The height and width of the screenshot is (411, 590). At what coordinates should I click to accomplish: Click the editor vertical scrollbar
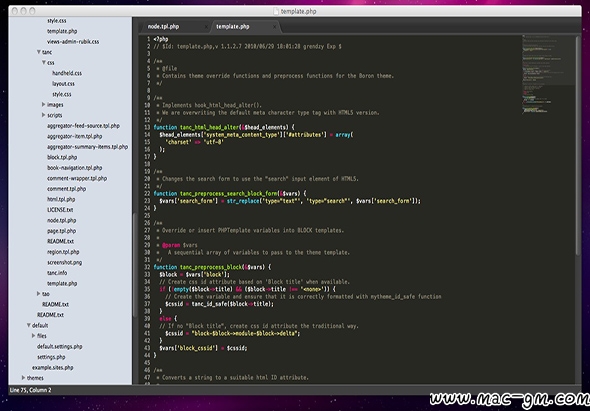[578, 146]
